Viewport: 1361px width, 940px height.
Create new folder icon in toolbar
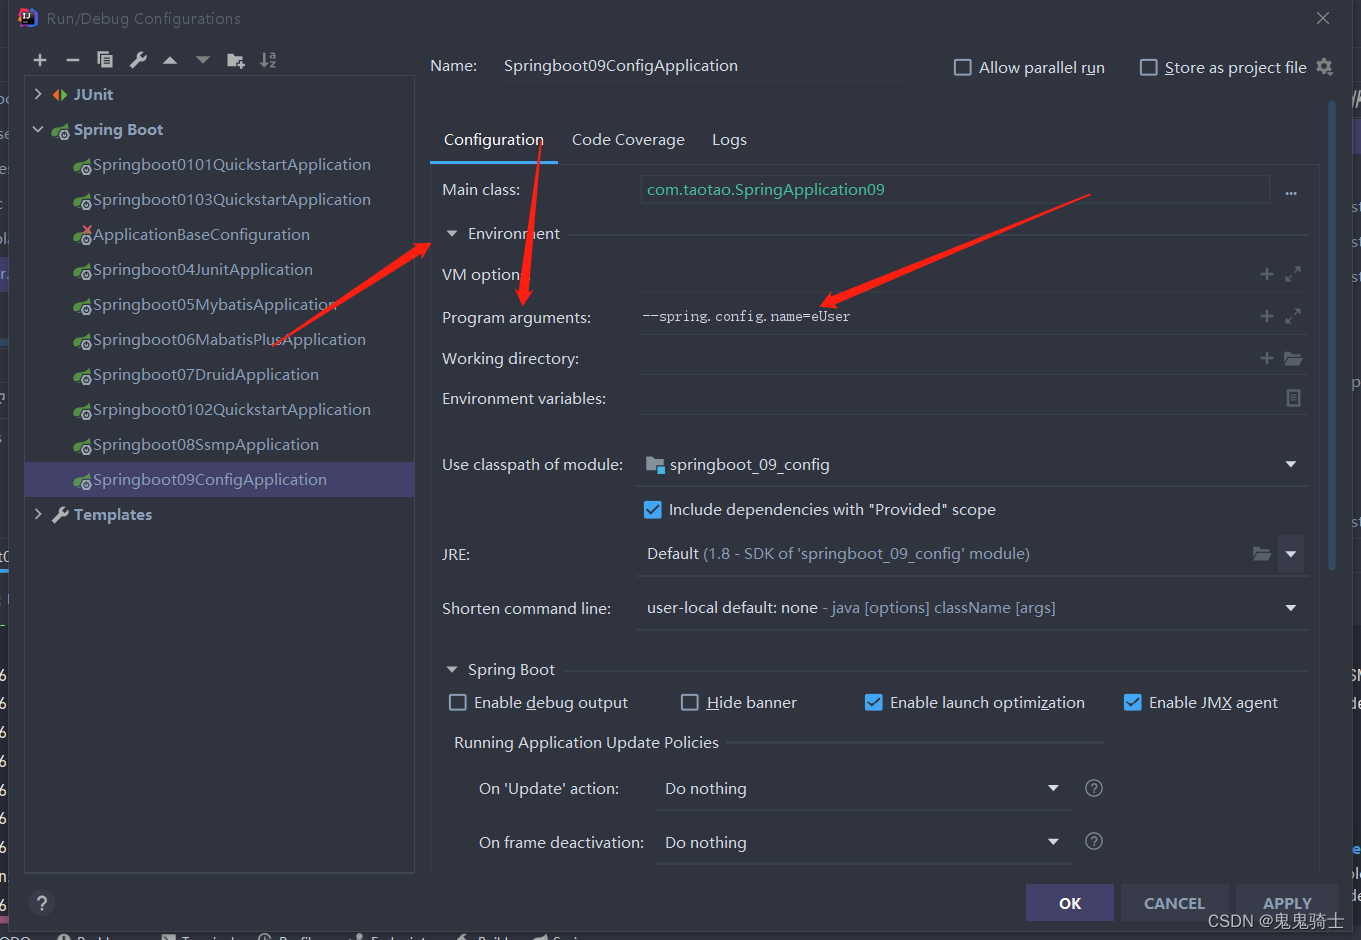pos(236,60)
